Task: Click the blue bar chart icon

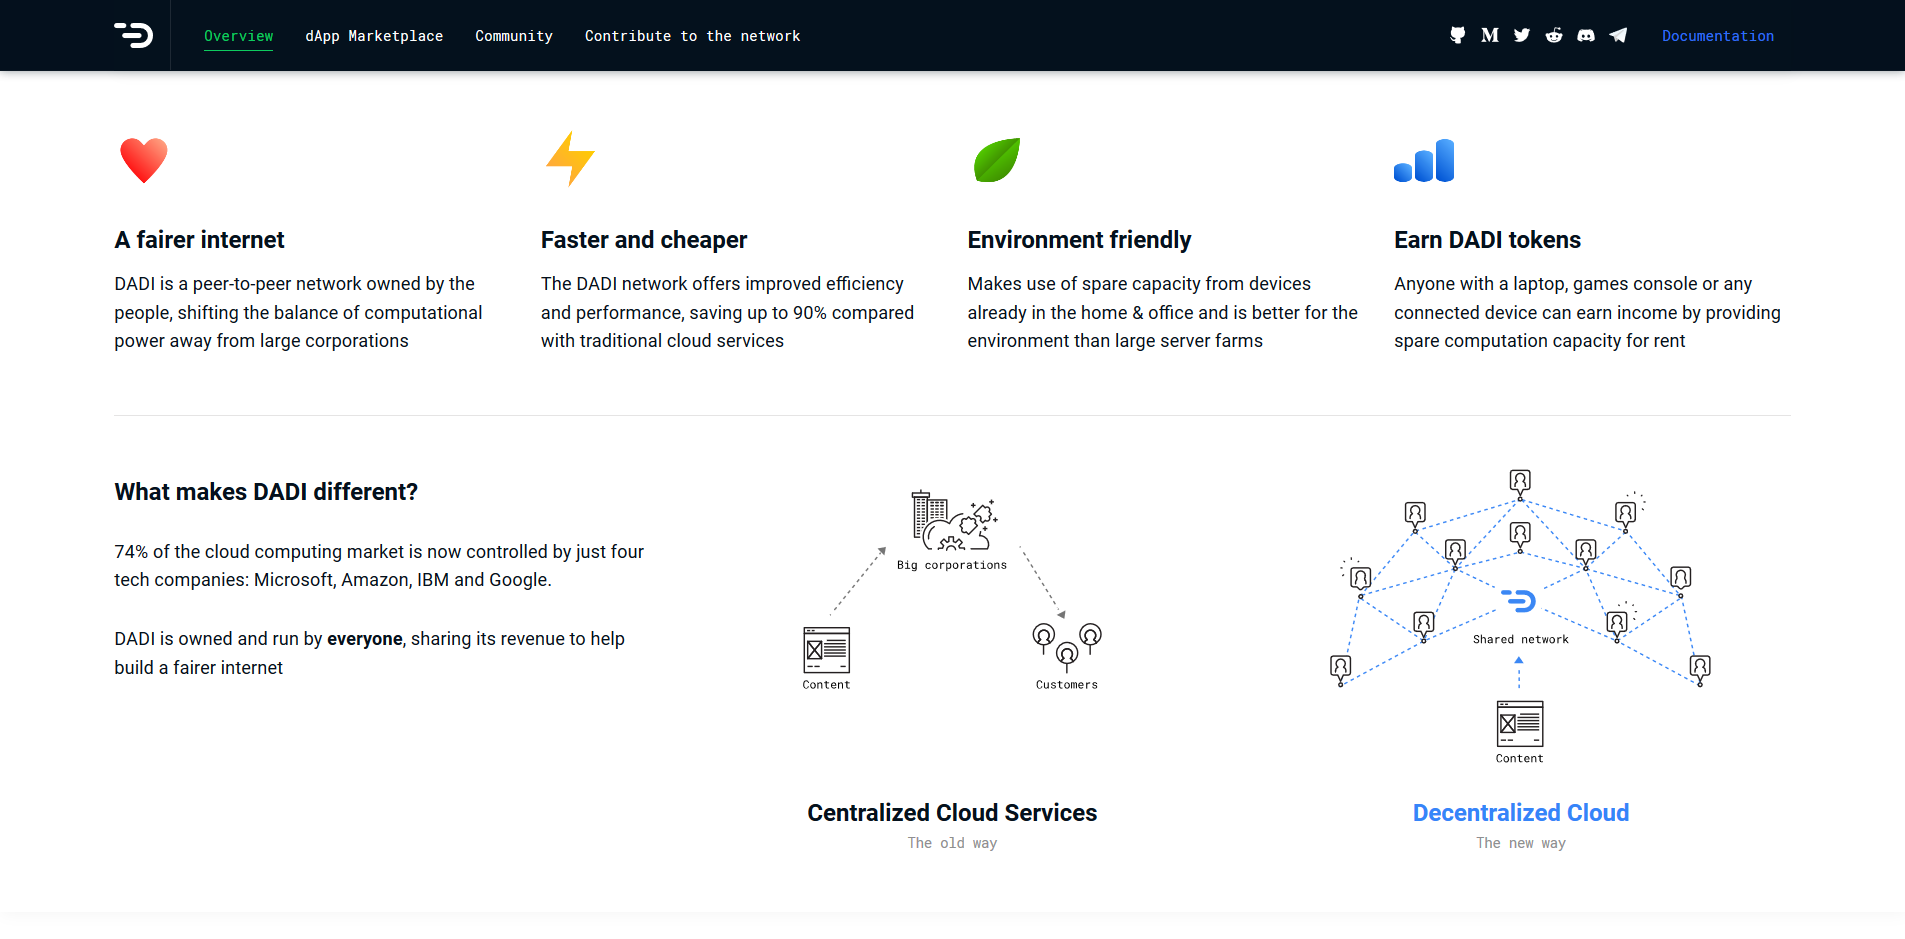Action: tap(1424, 160)
